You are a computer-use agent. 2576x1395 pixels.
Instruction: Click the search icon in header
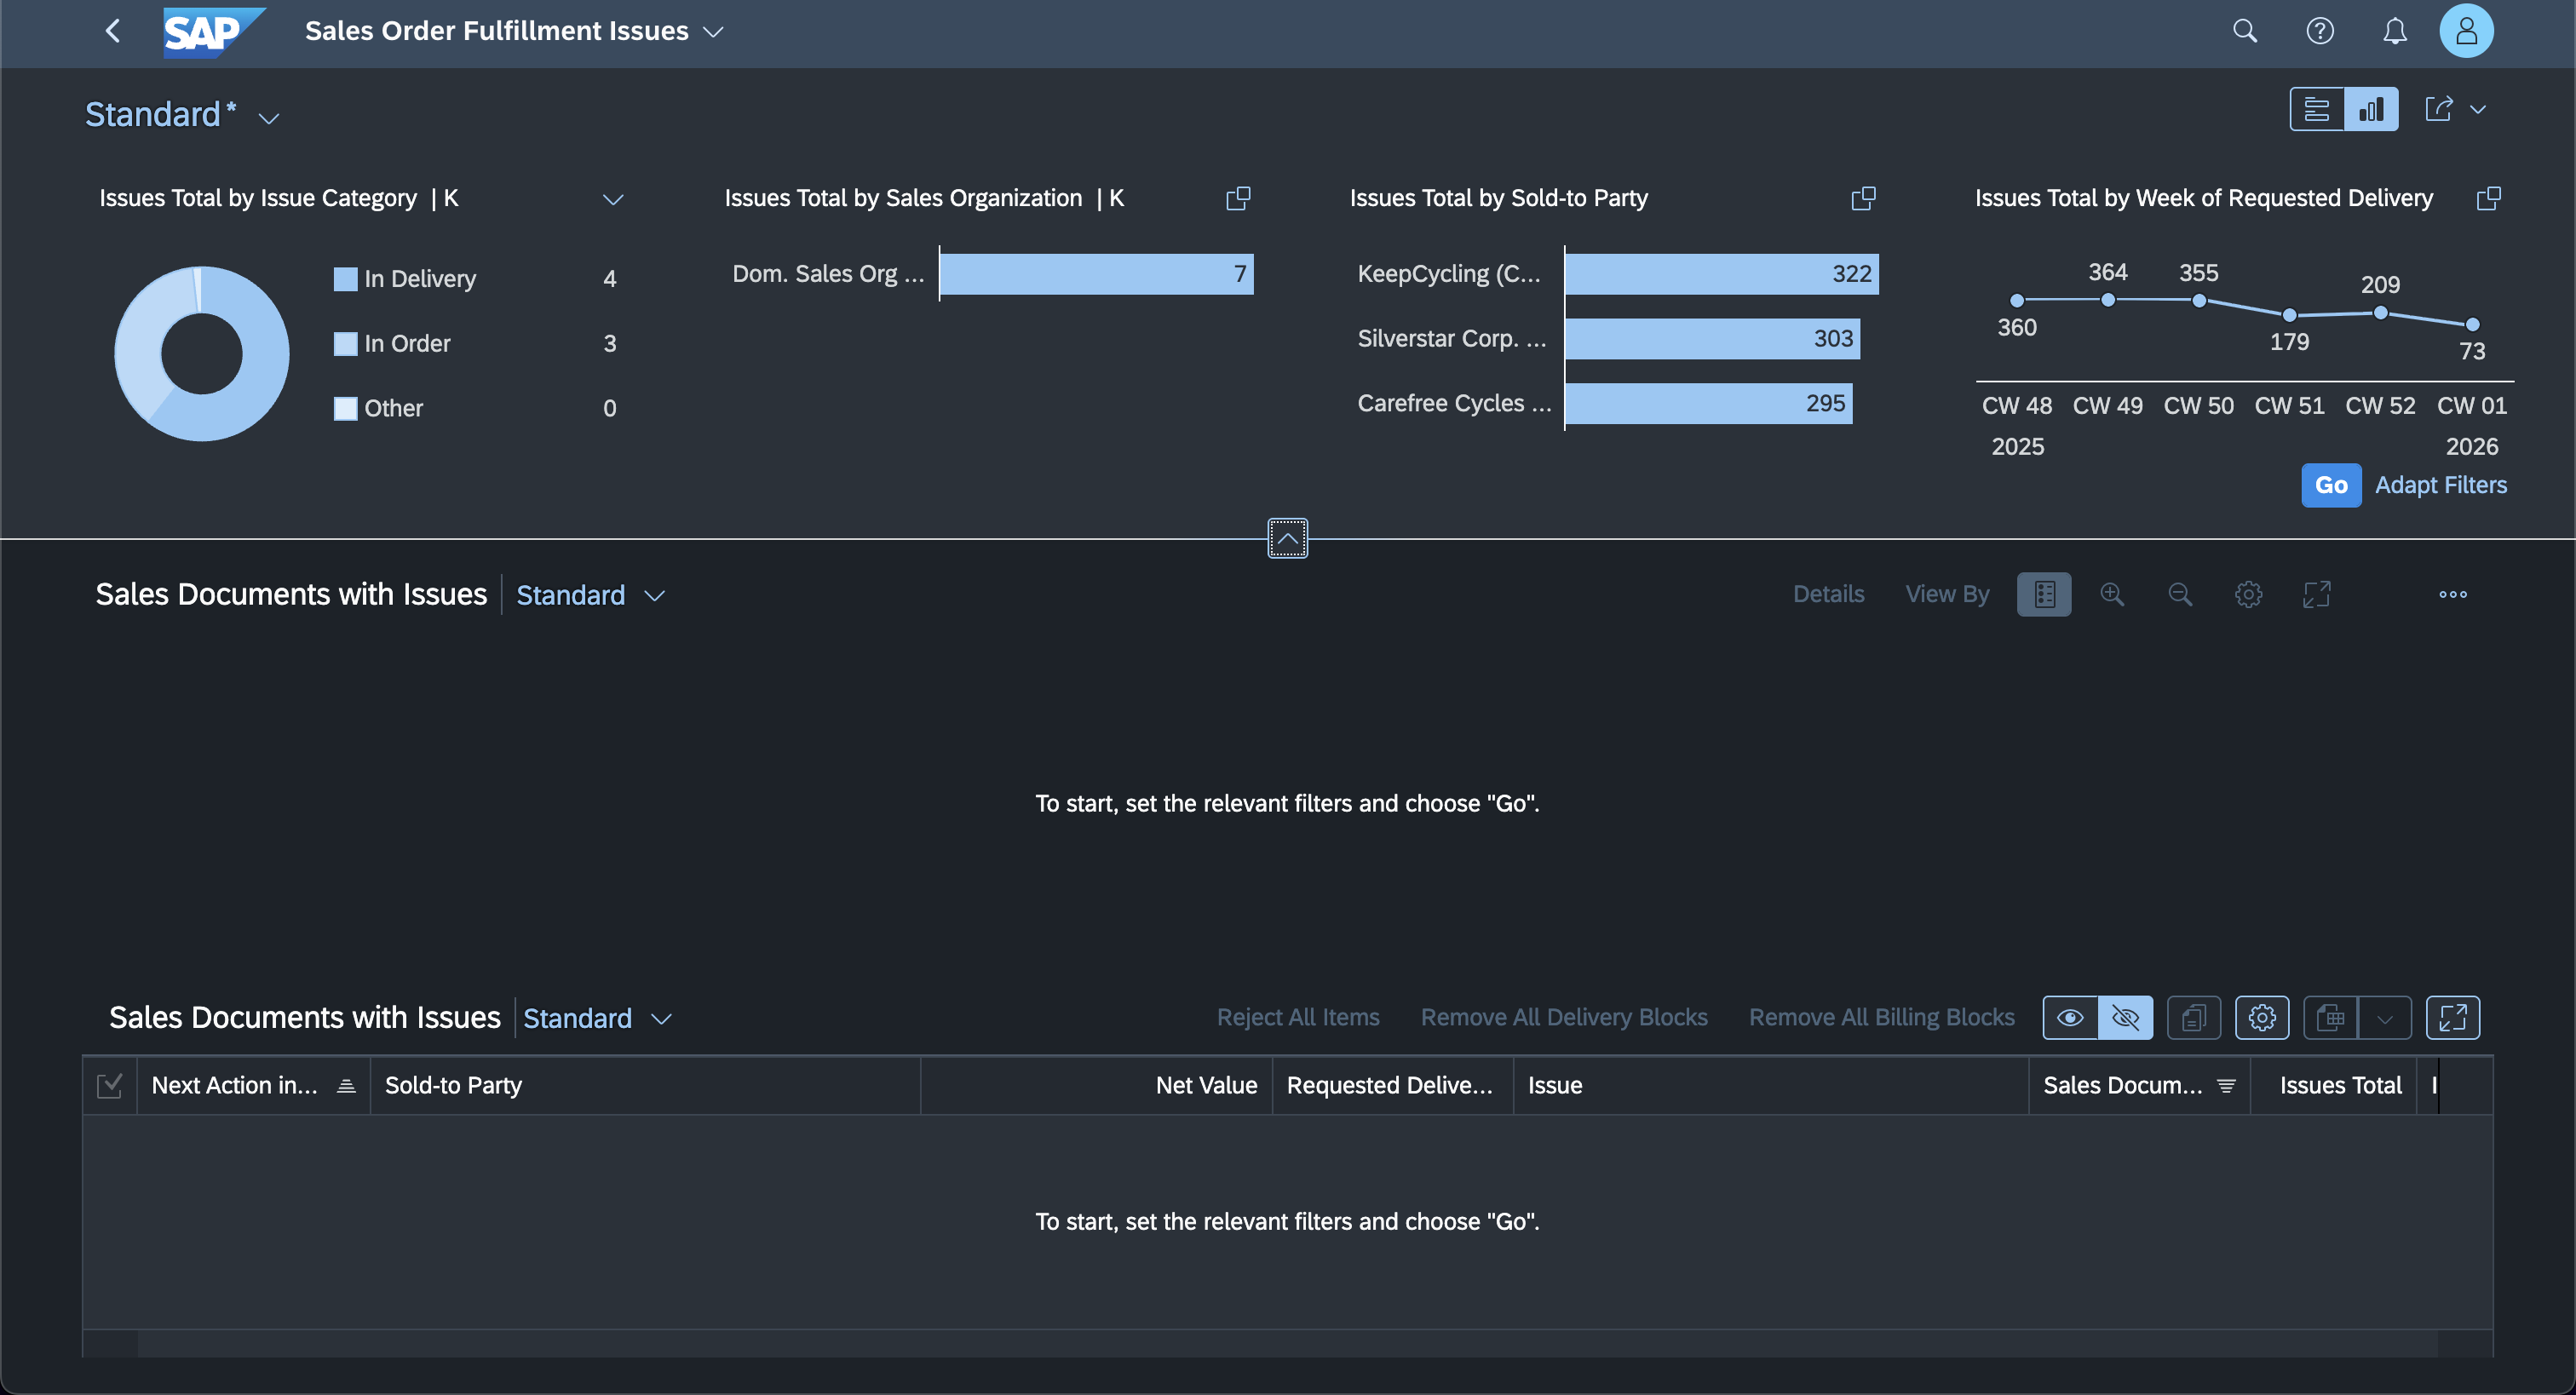click(2245, 31)
